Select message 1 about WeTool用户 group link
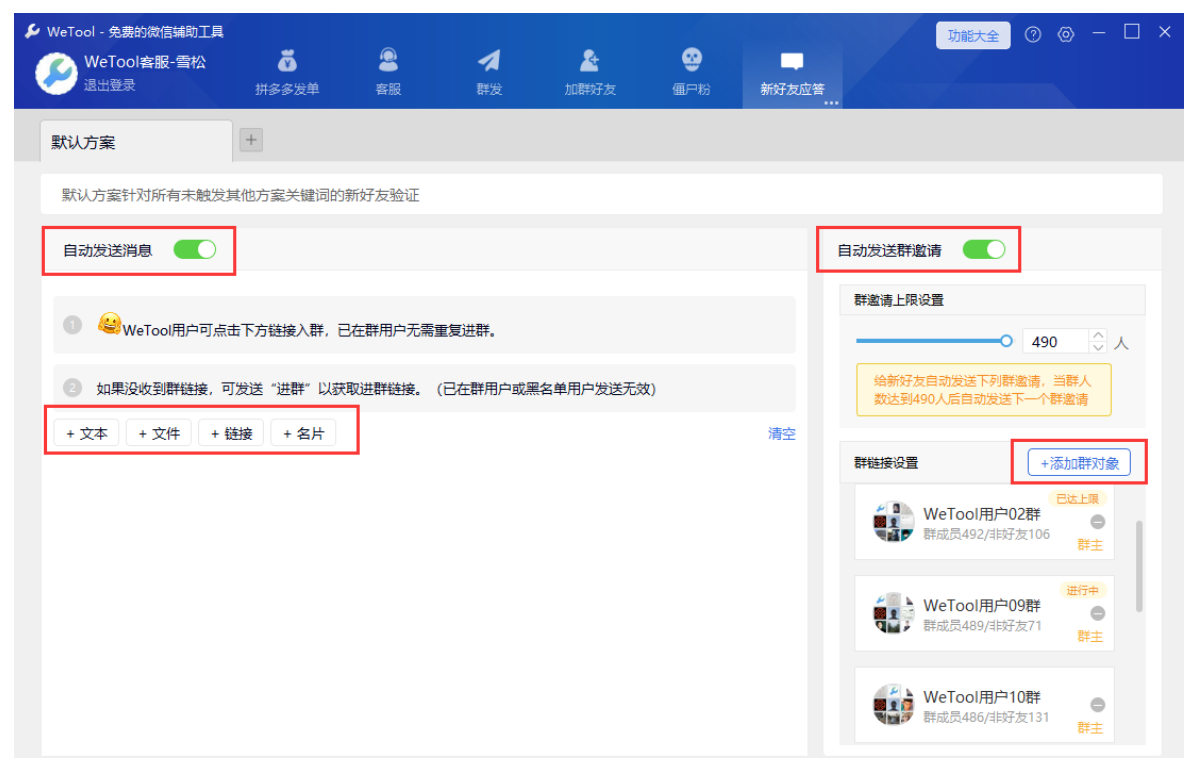 point(424,325)
